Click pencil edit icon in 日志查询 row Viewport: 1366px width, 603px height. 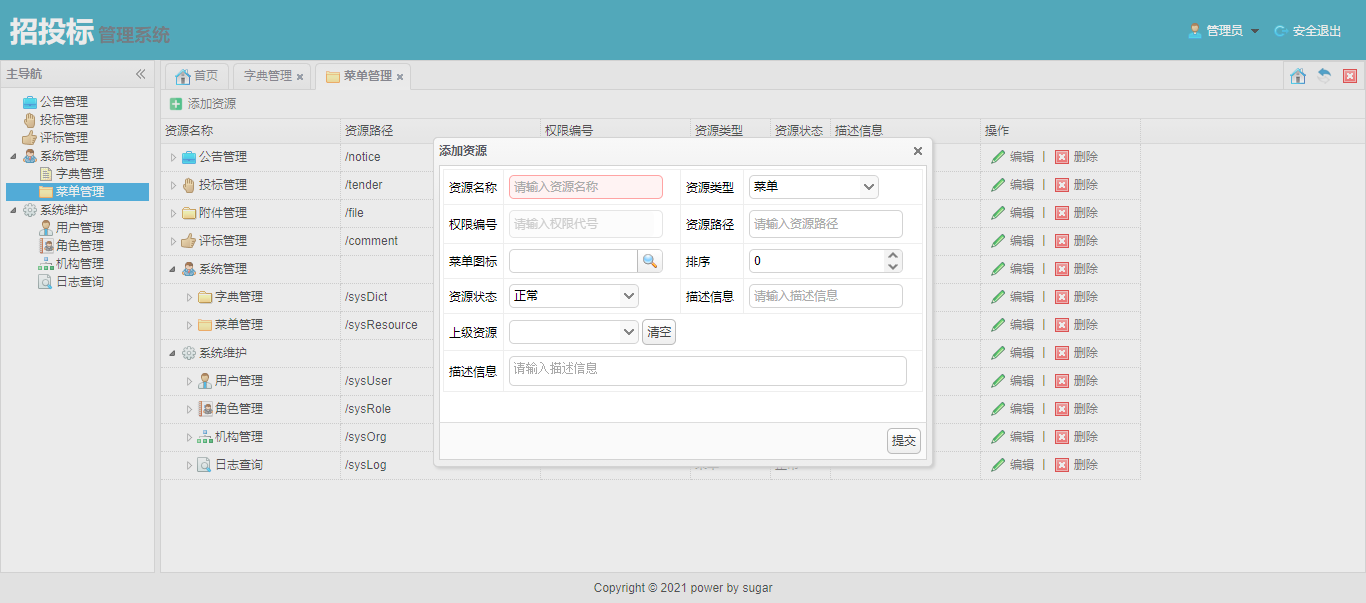pos(998,465)
